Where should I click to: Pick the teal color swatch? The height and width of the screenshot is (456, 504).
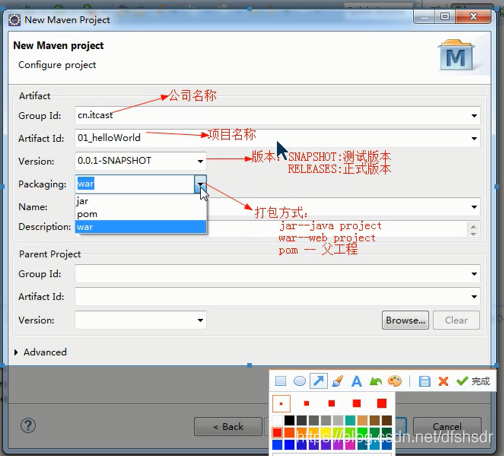click(350, 420)
